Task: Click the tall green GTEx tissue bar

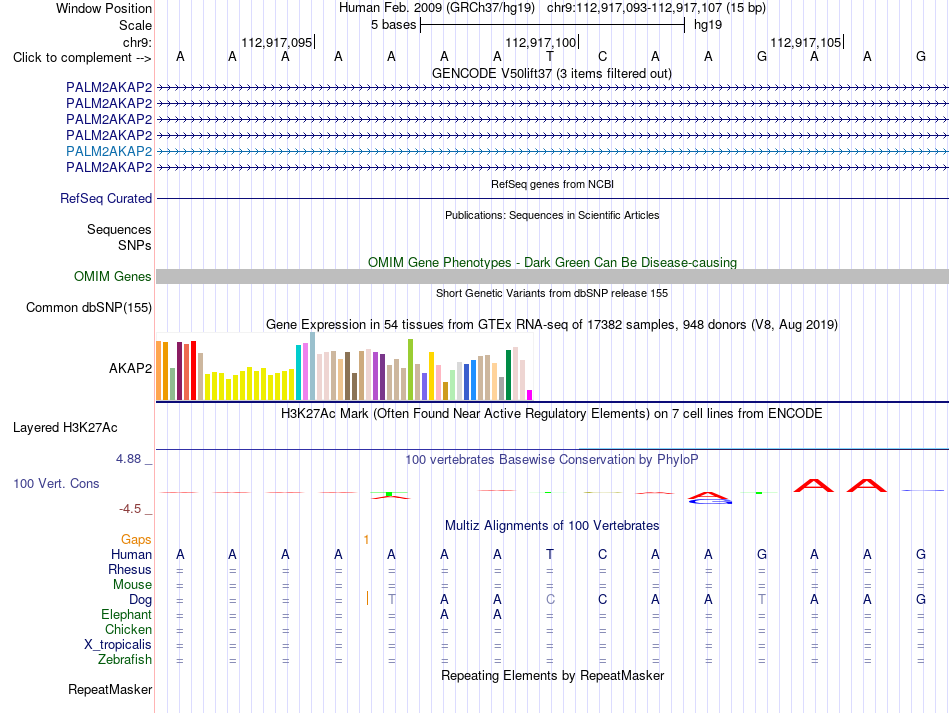Action: tap(410, 370)
